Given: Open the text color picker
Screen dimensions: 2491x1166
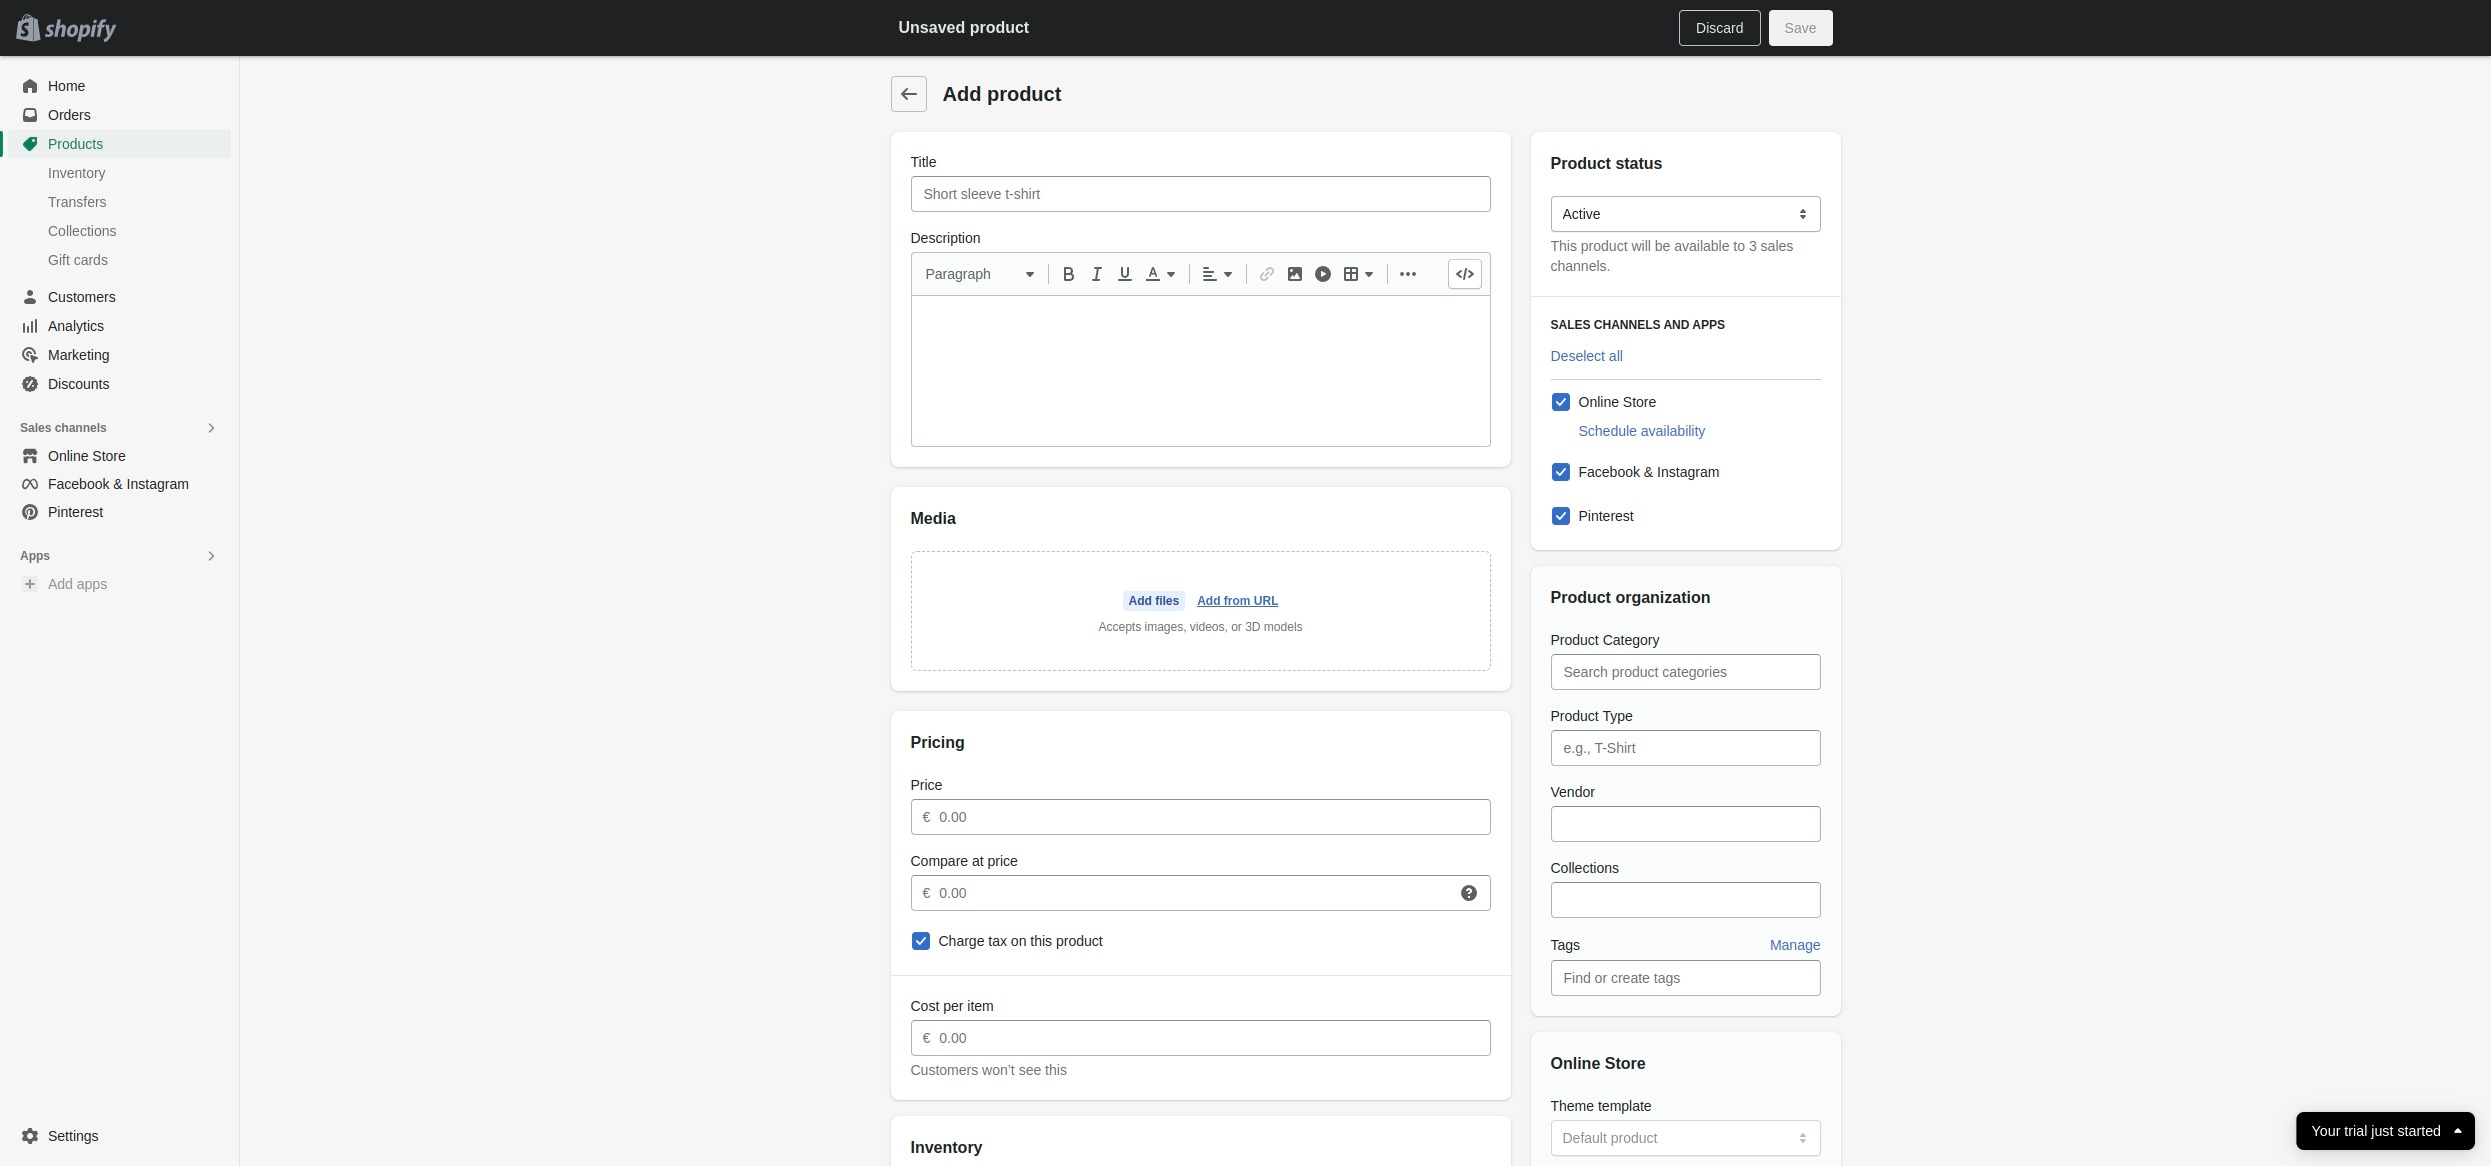Looking at the screenshot, I should pyautogui.click(x=1160, y=274).
